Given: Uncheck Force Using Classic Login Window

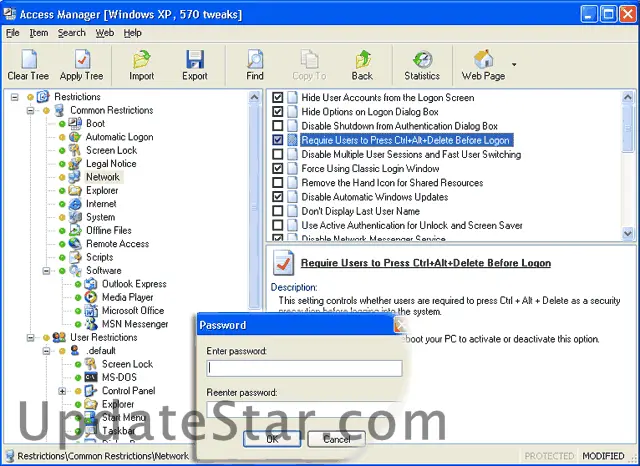Looking at the screenshot, I should [x=278, y=168].
